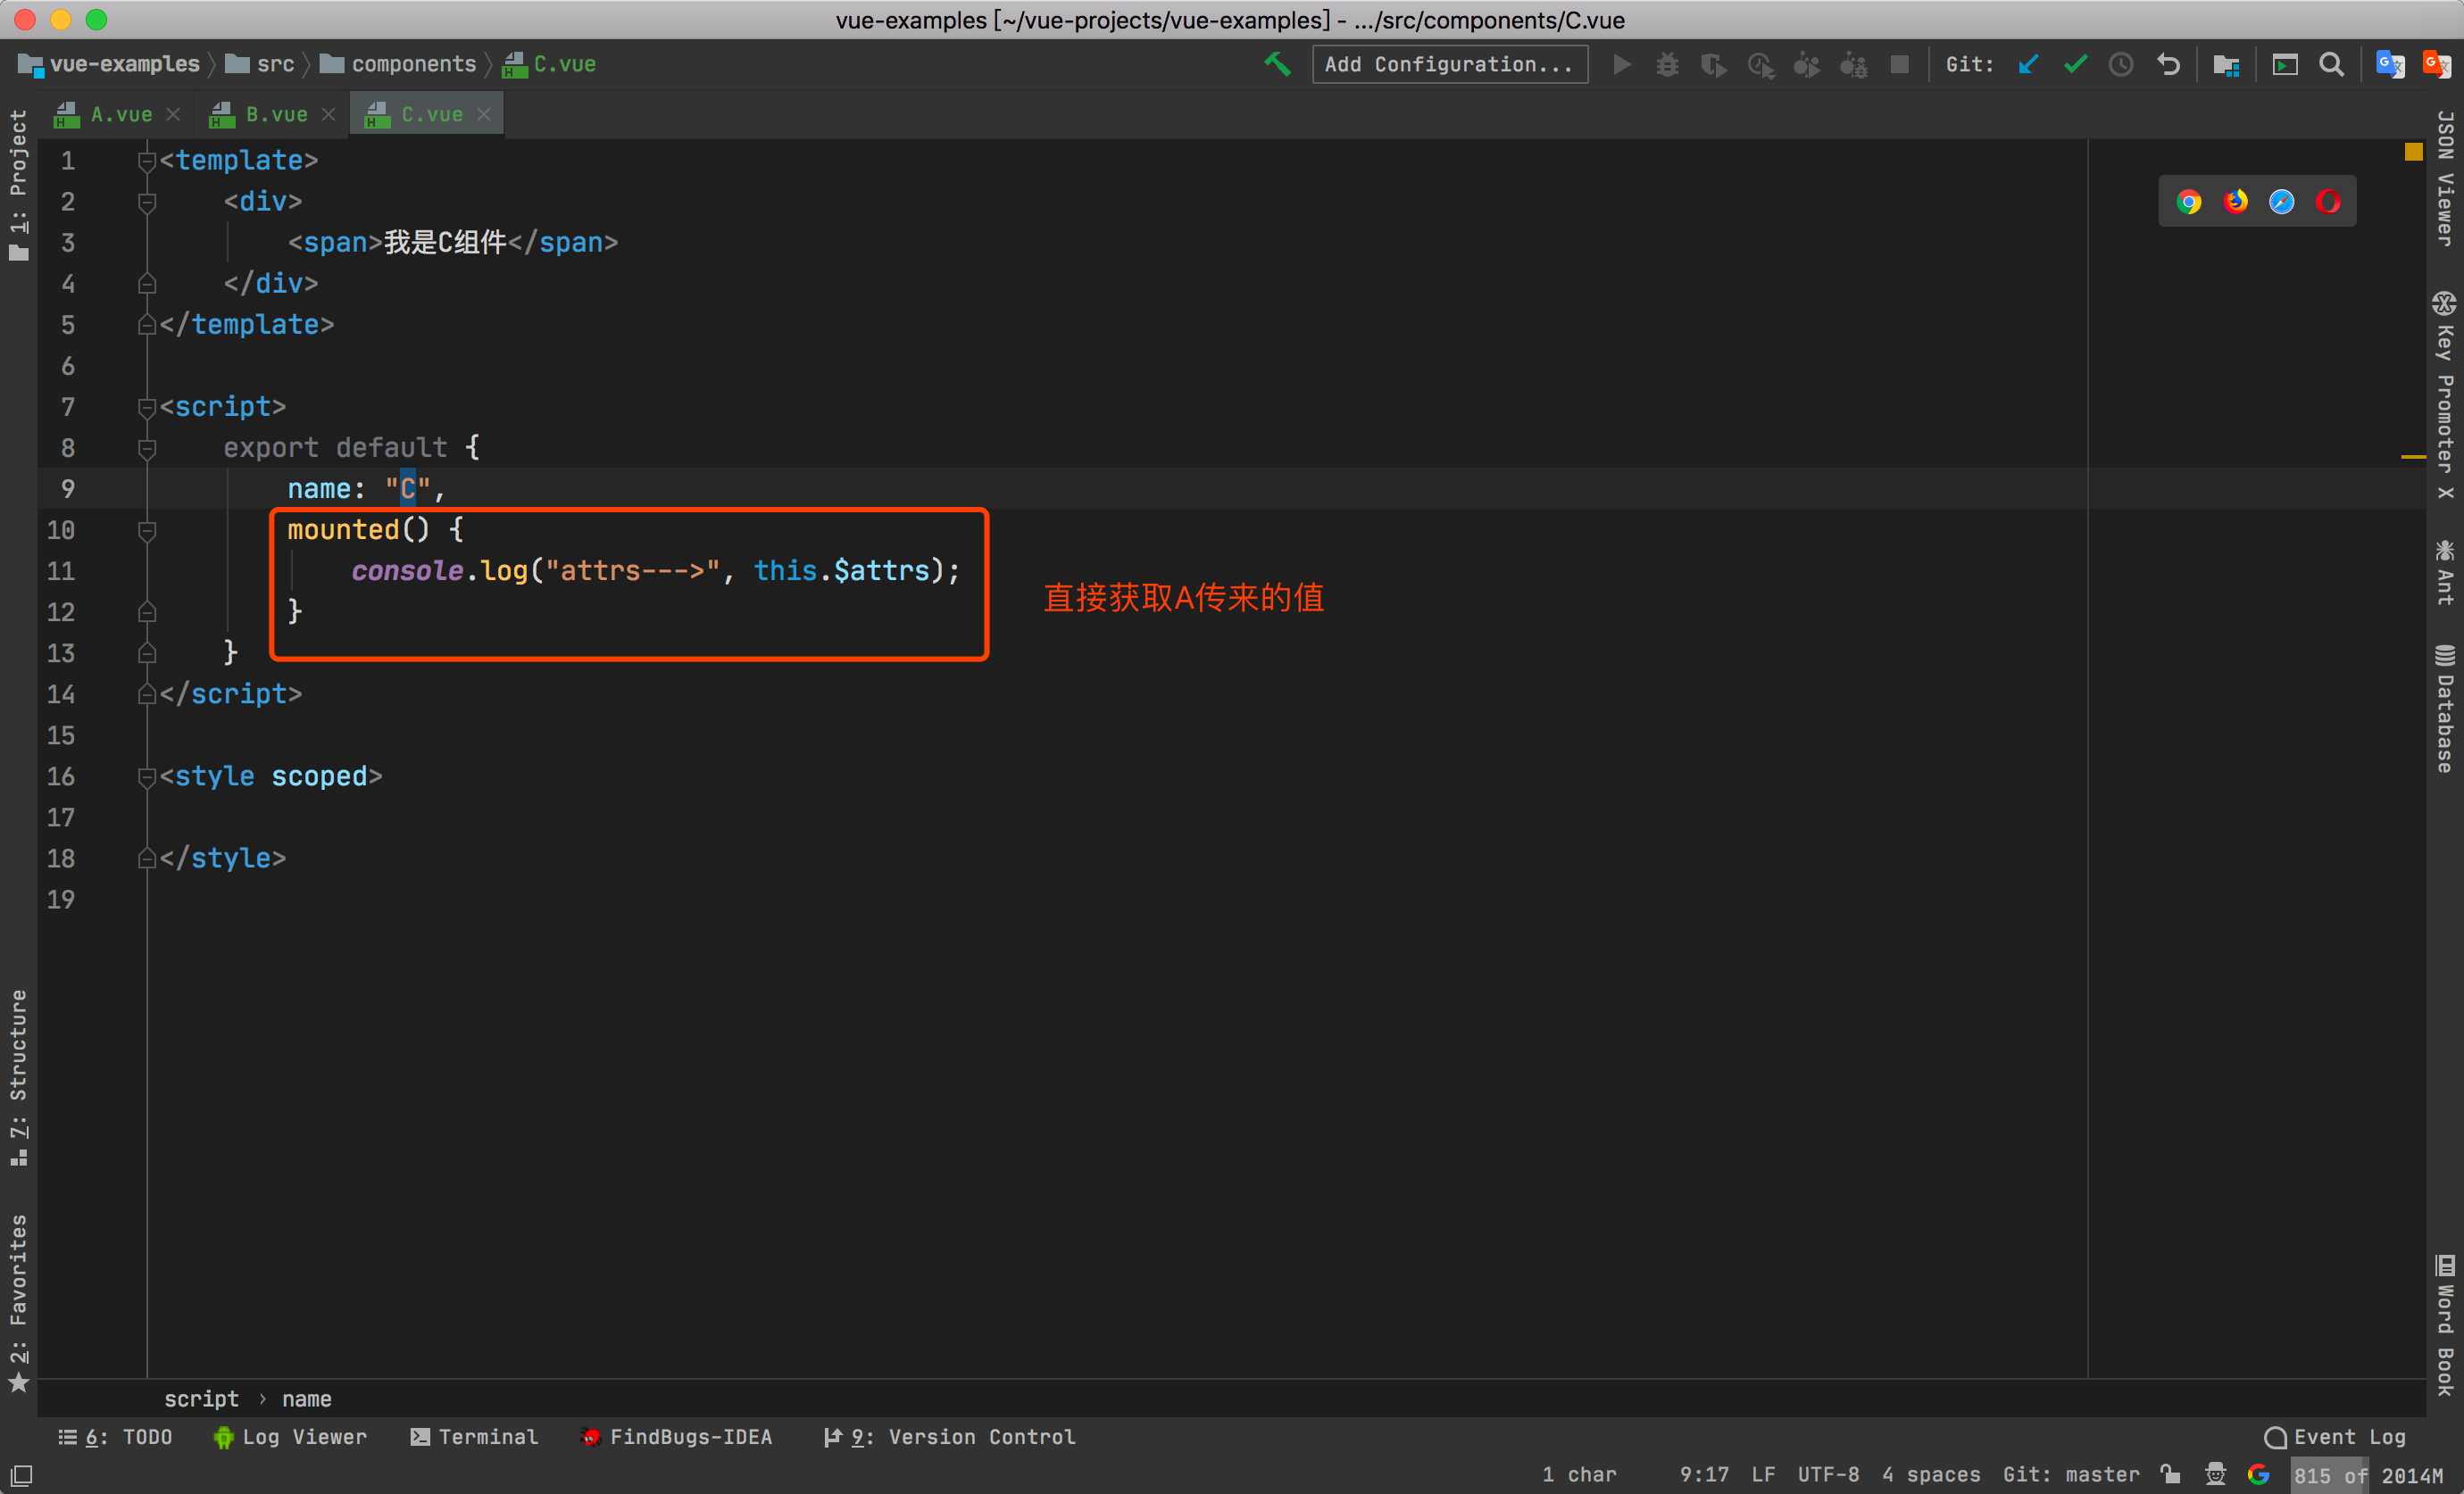Open the Word Book side panel
The height and width of the screenshot is (1494, 2464).
(x=2445, y=1326)
